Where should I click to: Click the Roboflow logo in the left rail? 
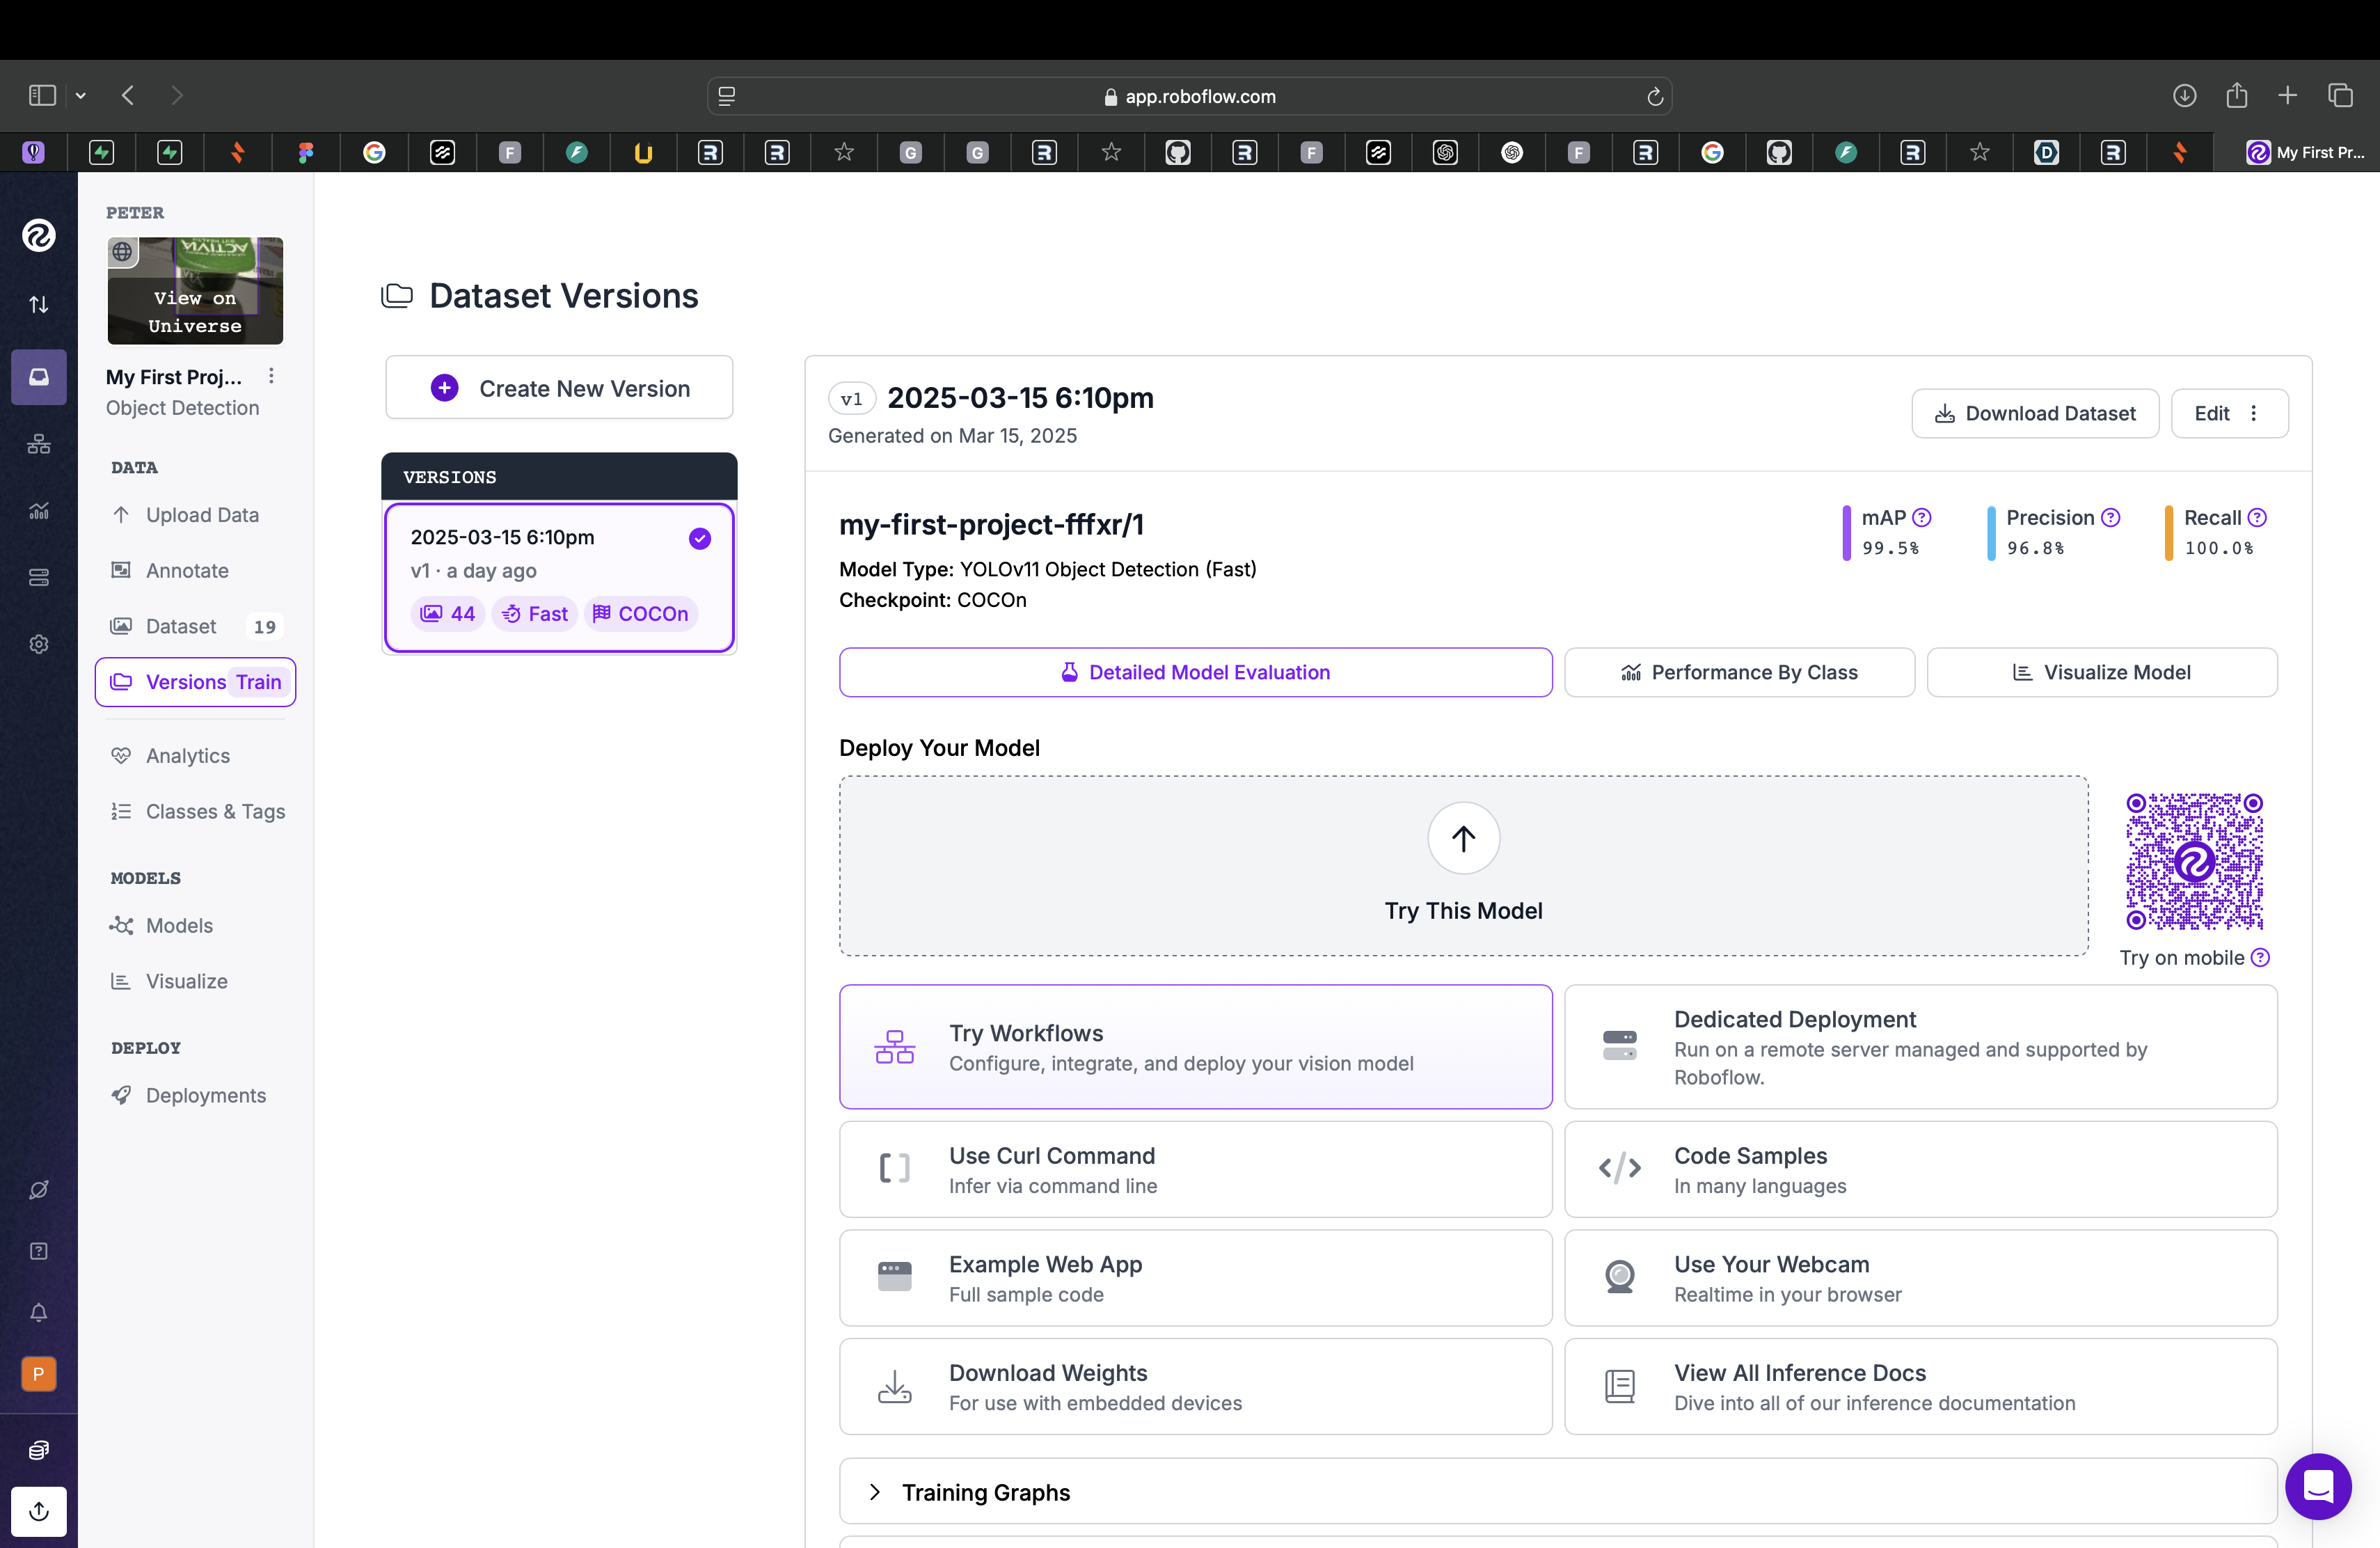click(x=38, y=236)
